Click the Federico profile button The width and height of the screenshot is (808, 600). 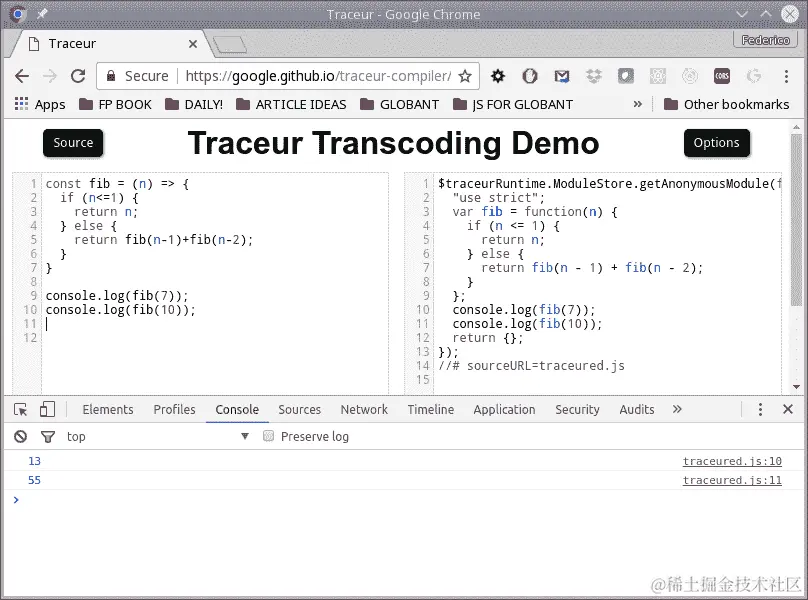click(765, 40)
